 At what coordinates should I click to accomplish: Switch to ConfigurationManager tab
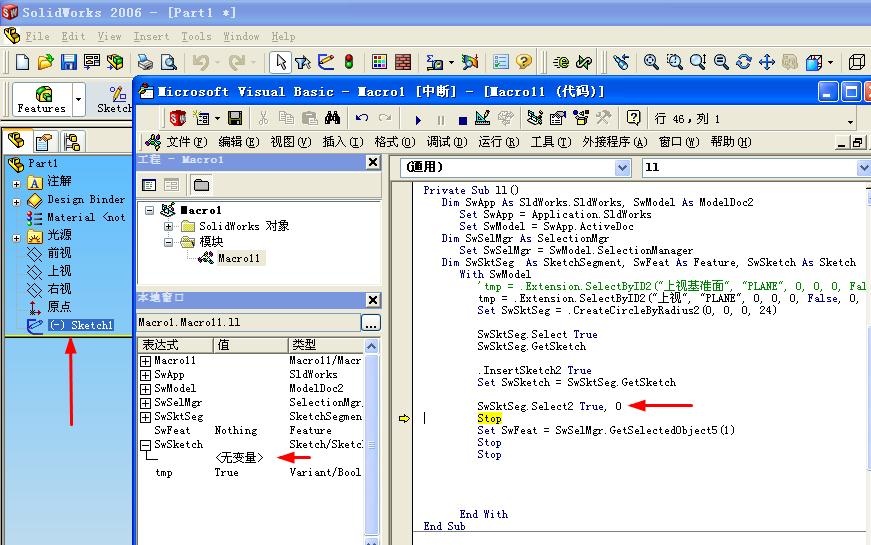click(x=72, y=142)
